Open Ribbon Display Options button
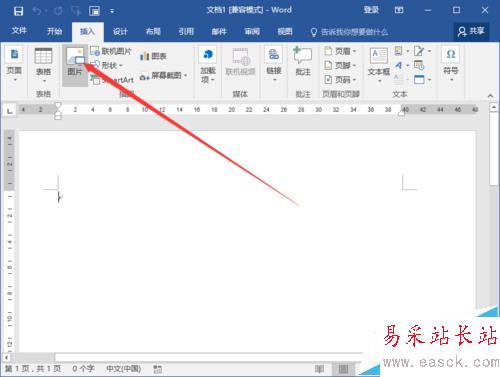The width and height of the screenshot is (500, 377). (x=399, y=10)
